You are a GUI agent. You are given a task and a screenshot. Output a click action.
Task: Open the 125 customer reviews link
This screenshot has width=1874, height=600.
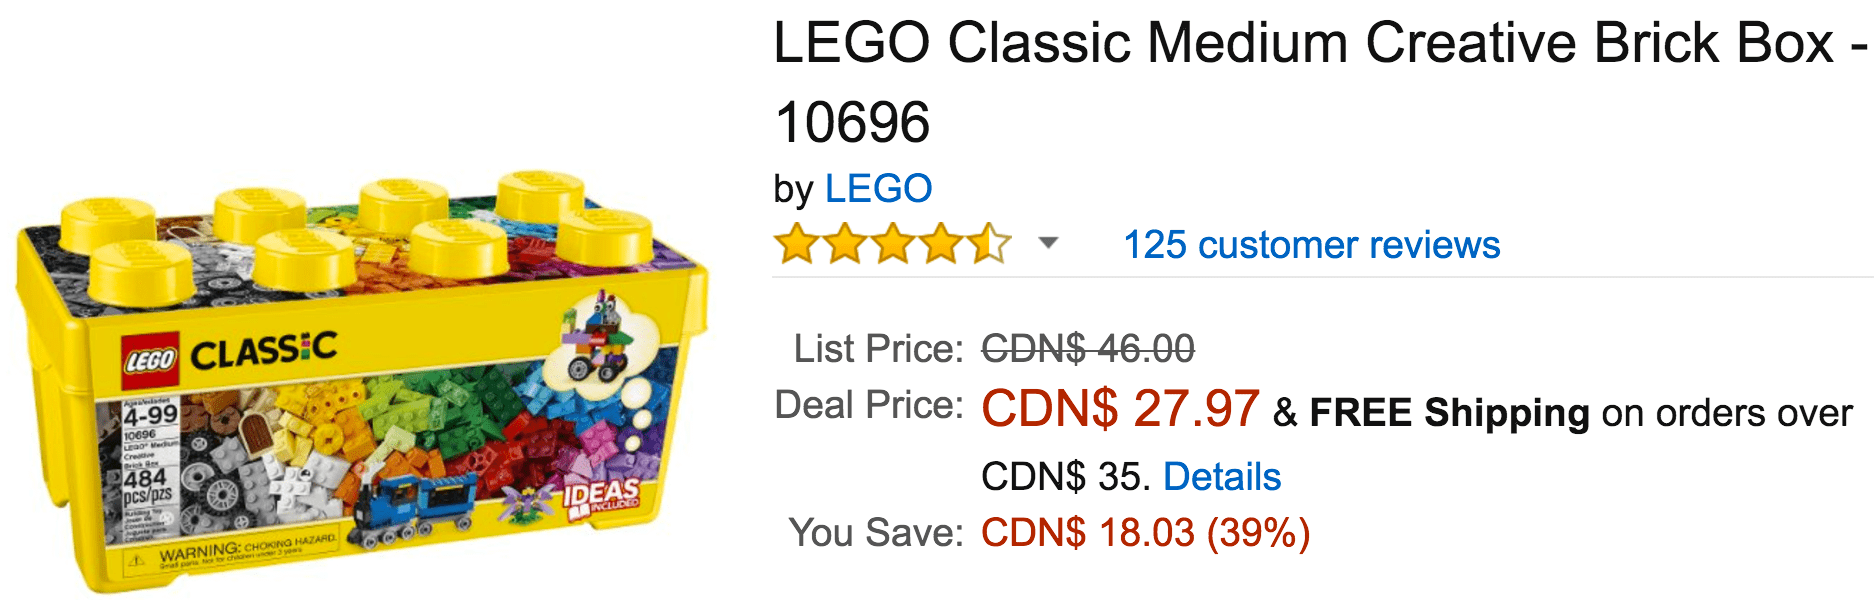coord(1311,245)
